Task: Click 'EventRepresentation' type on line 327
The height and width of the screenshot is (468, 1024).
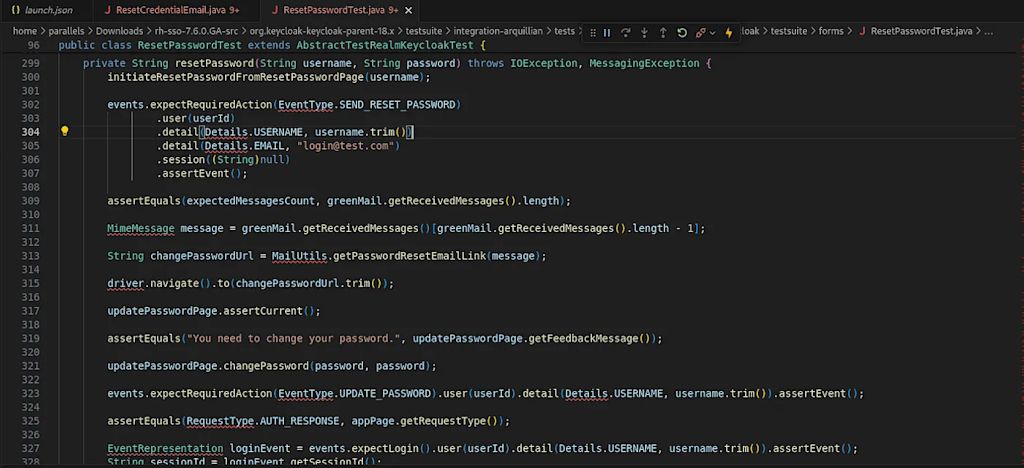Action: point(165,448)
